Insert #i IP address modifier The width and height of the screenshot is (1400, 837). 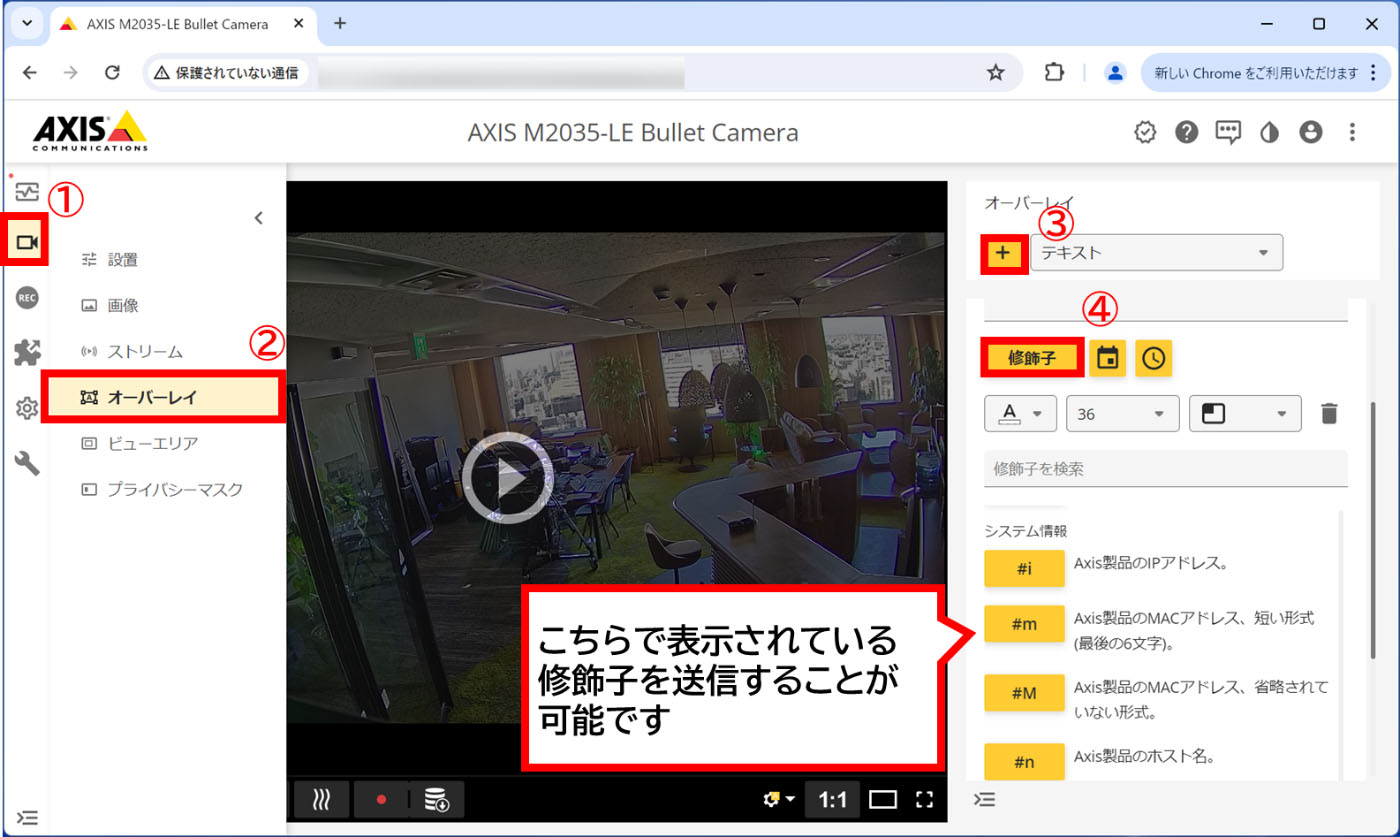pos(1024,568)
